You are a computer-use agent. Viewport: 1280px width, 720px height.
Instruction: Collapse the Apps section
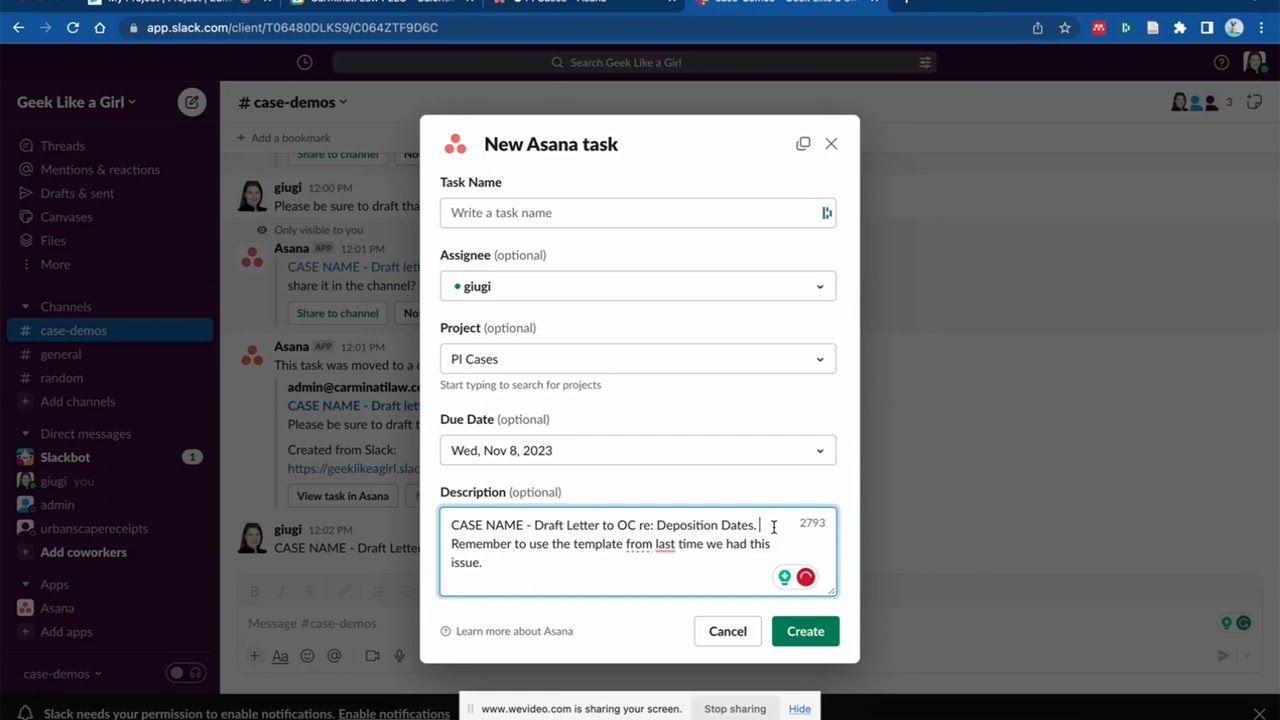(26, 584)
